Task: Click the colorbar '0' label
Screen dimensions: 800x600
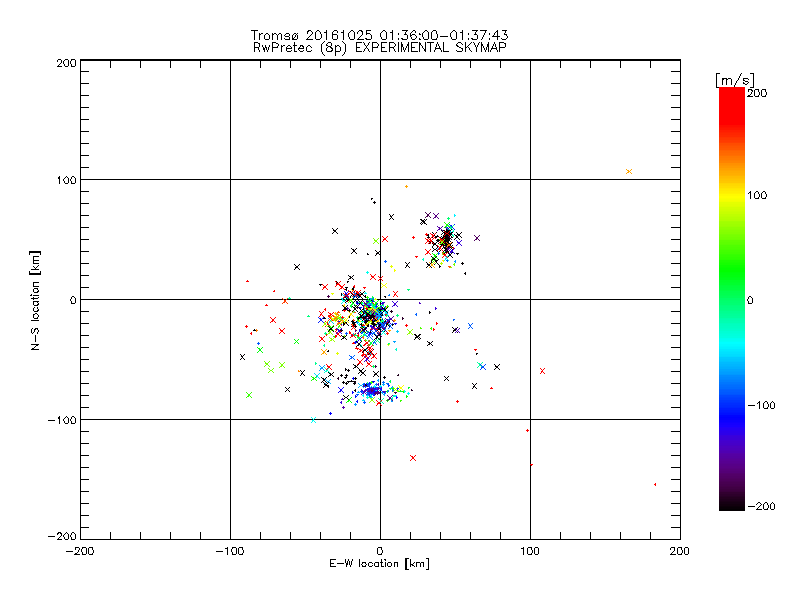Action: tap(750, 300)
